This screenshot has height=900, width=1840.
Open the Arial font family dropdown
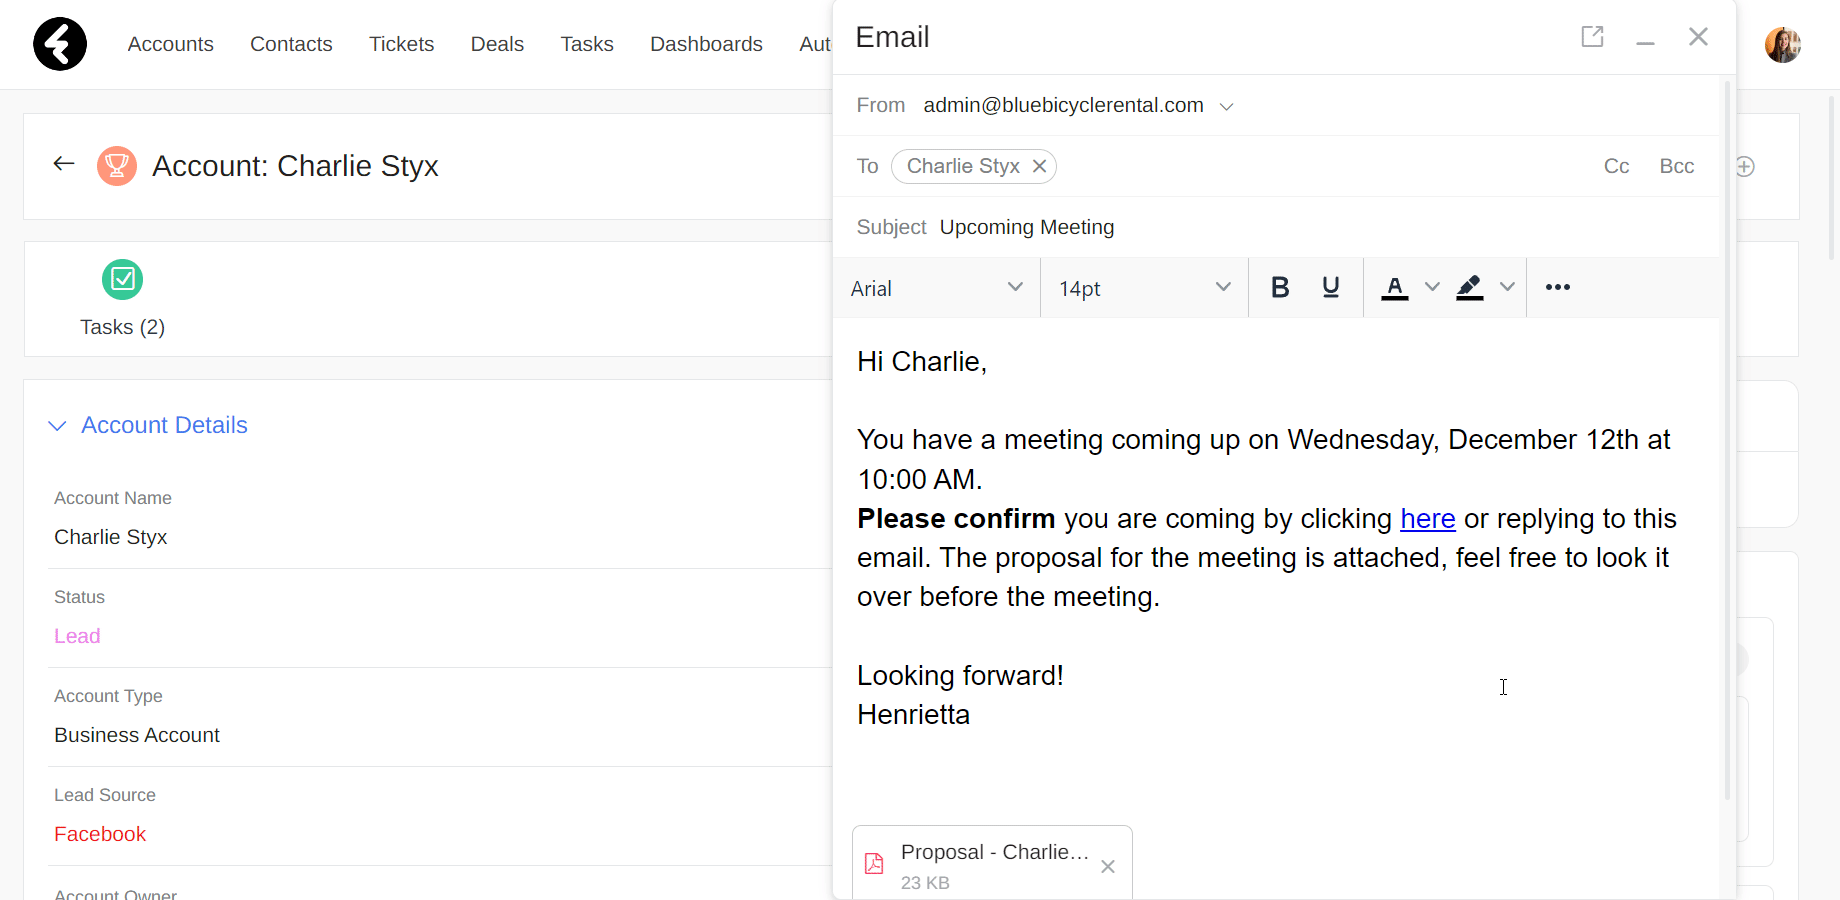937,288
